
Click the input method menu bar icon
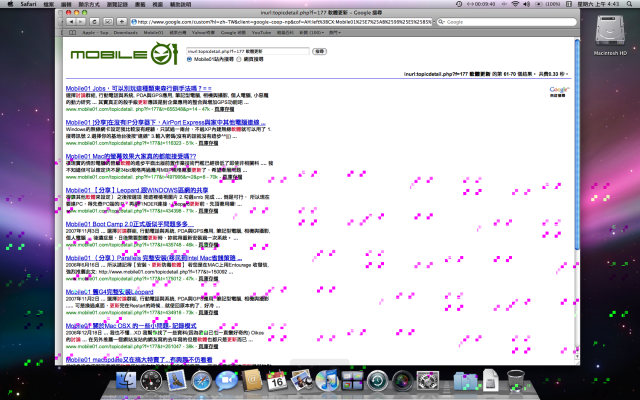coord(569,4)
